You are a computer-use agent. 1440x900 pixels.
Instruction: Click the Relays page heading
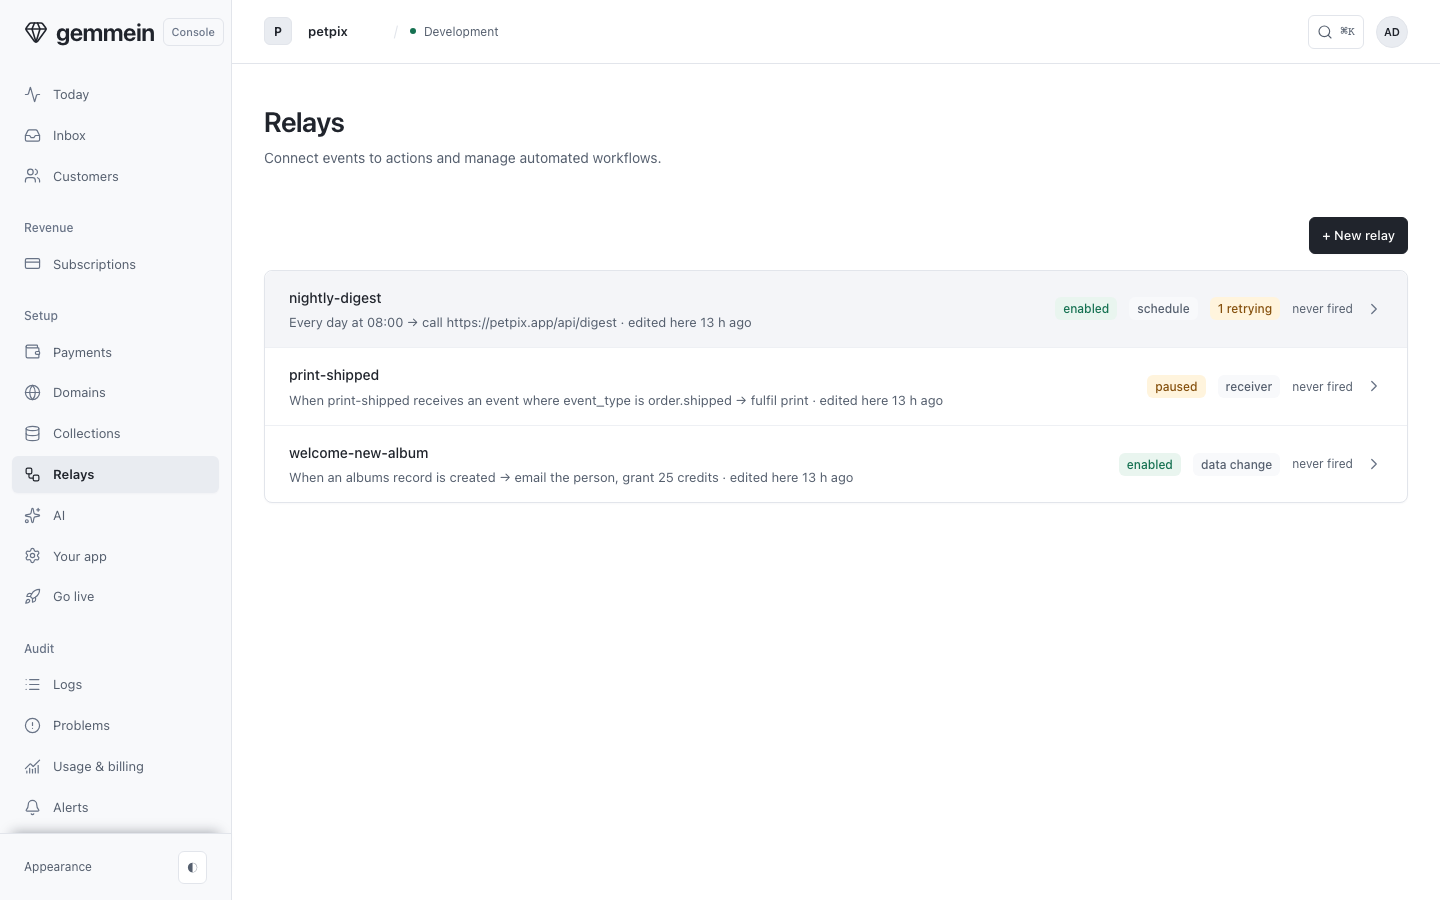[304, 123]
